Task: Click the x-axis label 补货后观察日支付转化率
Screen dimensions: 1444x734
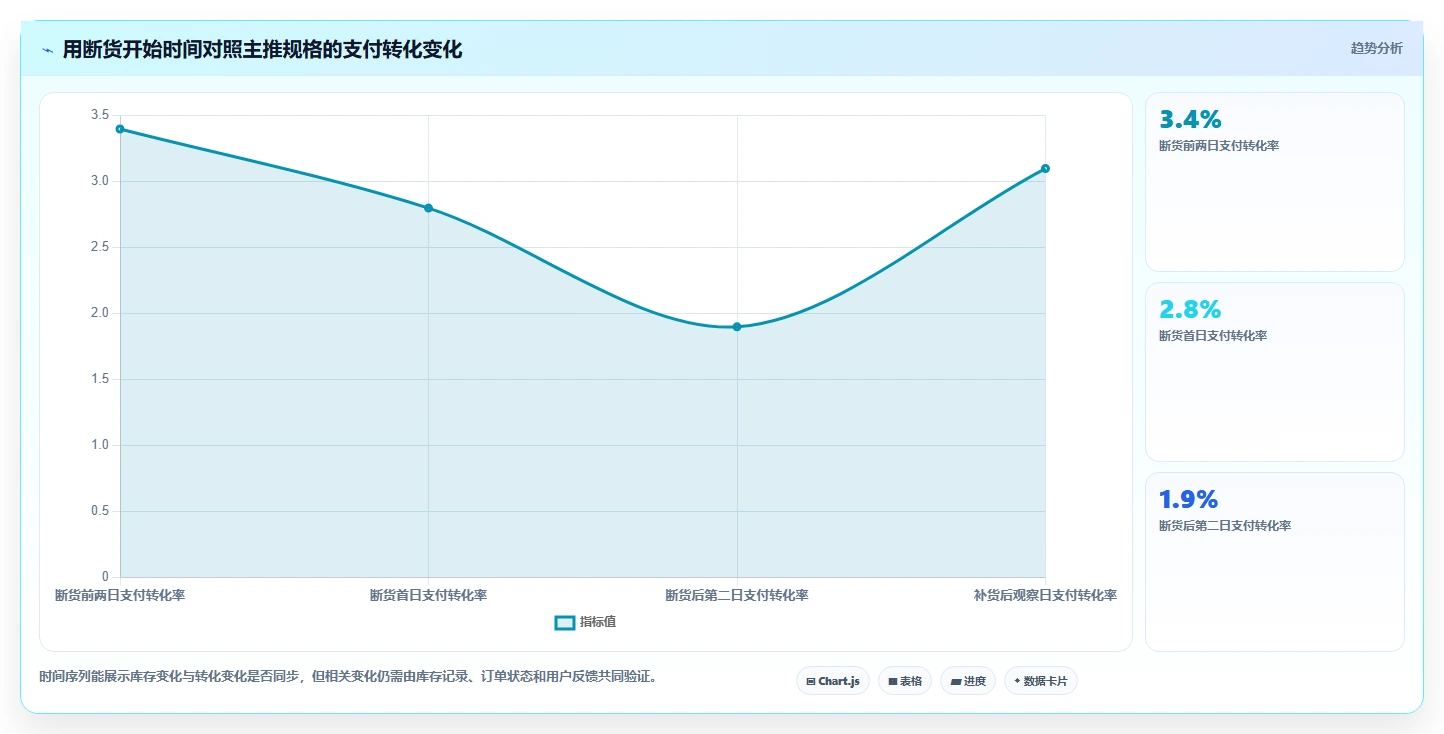Action: [1045, 595]
